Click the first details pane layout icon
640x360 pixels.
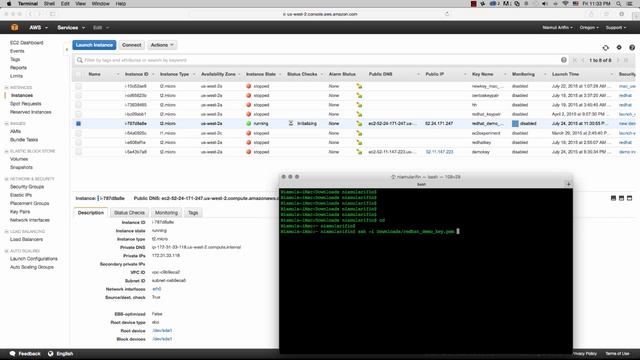613,198
